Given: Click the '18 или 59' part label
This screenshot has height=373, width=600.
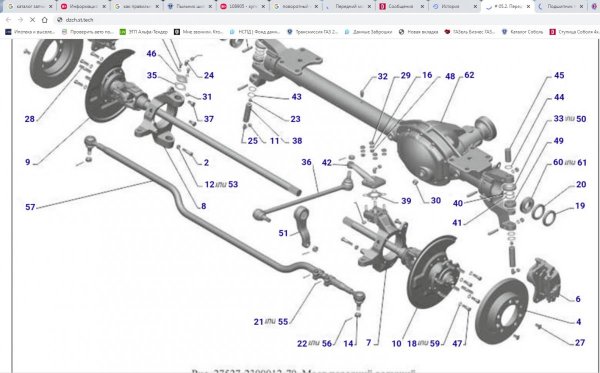Looking at the screenshot, I should (x=423, y=344).
